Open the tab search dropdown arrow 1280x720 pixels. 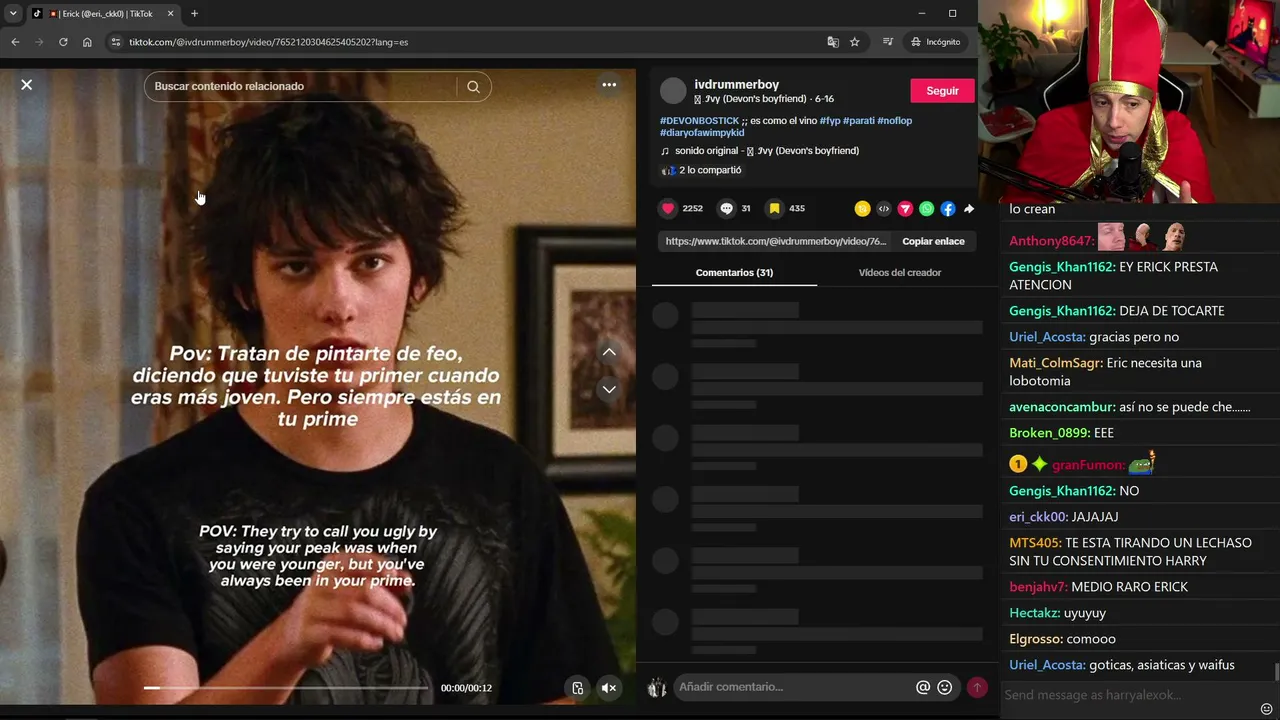(x=12, y=13)
